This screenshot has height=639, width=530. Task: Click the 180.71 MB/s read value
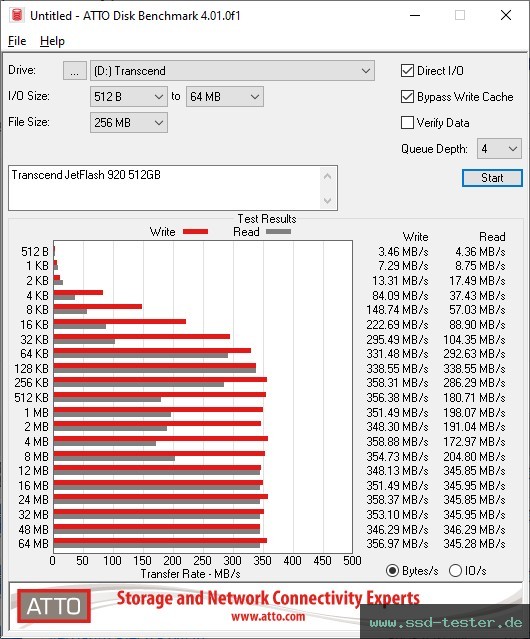click(474, 398)
